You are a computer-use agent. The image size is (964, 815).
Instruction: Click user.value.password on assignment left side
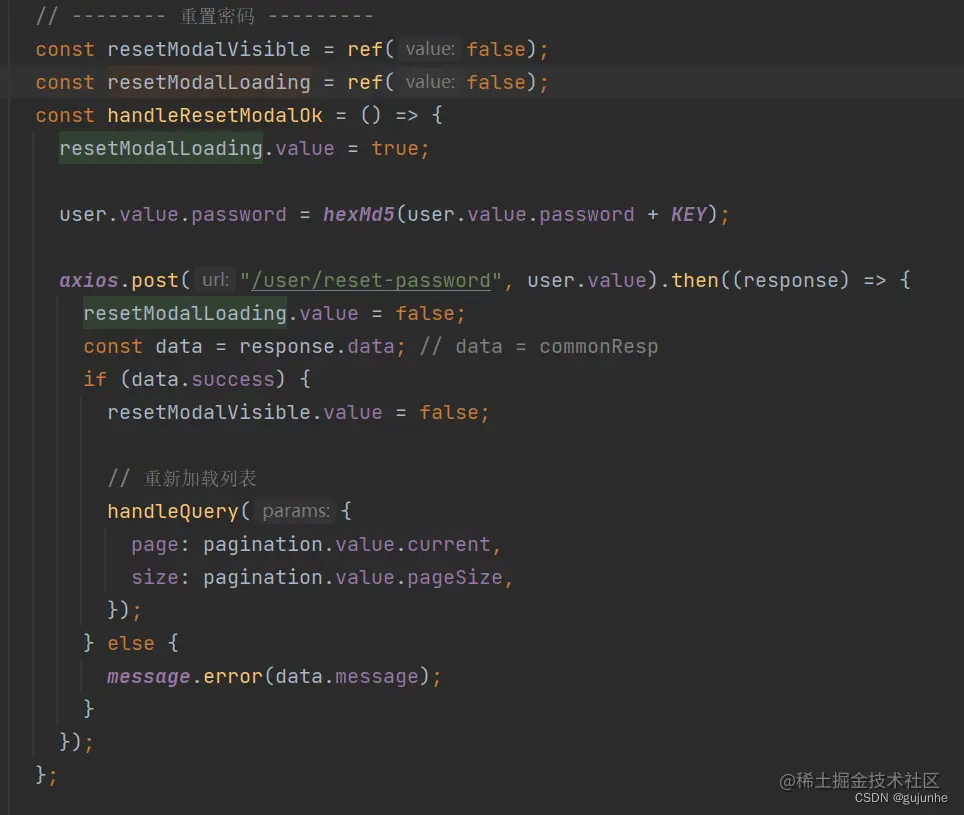pos(173,215)
